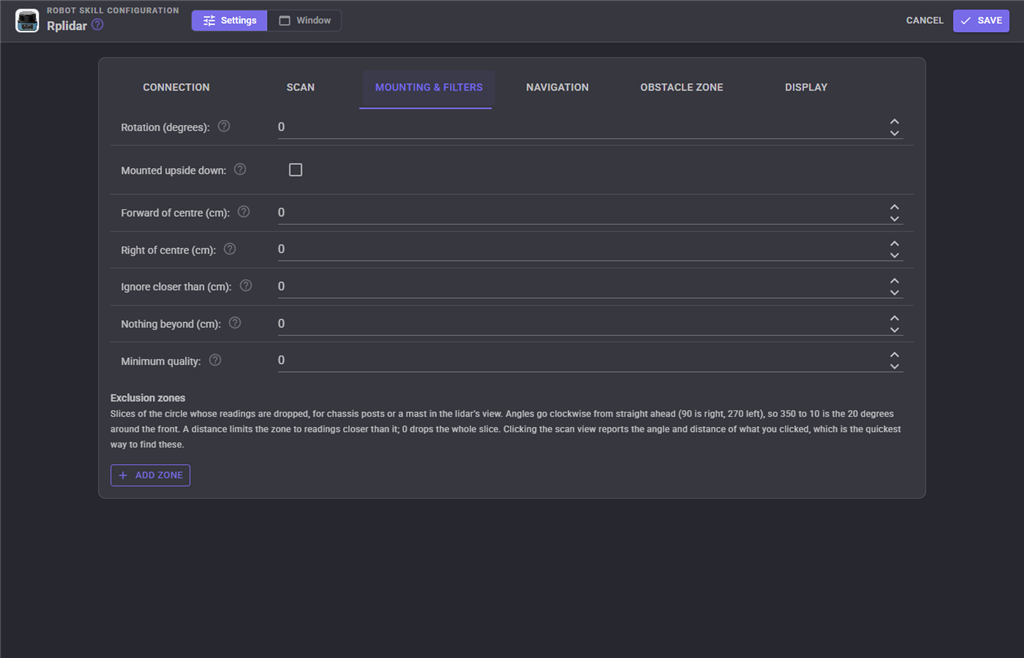The height and width of the screenshot is (658, 1024).
Task: View help for Nothing beyond
Action: (235, 322)
